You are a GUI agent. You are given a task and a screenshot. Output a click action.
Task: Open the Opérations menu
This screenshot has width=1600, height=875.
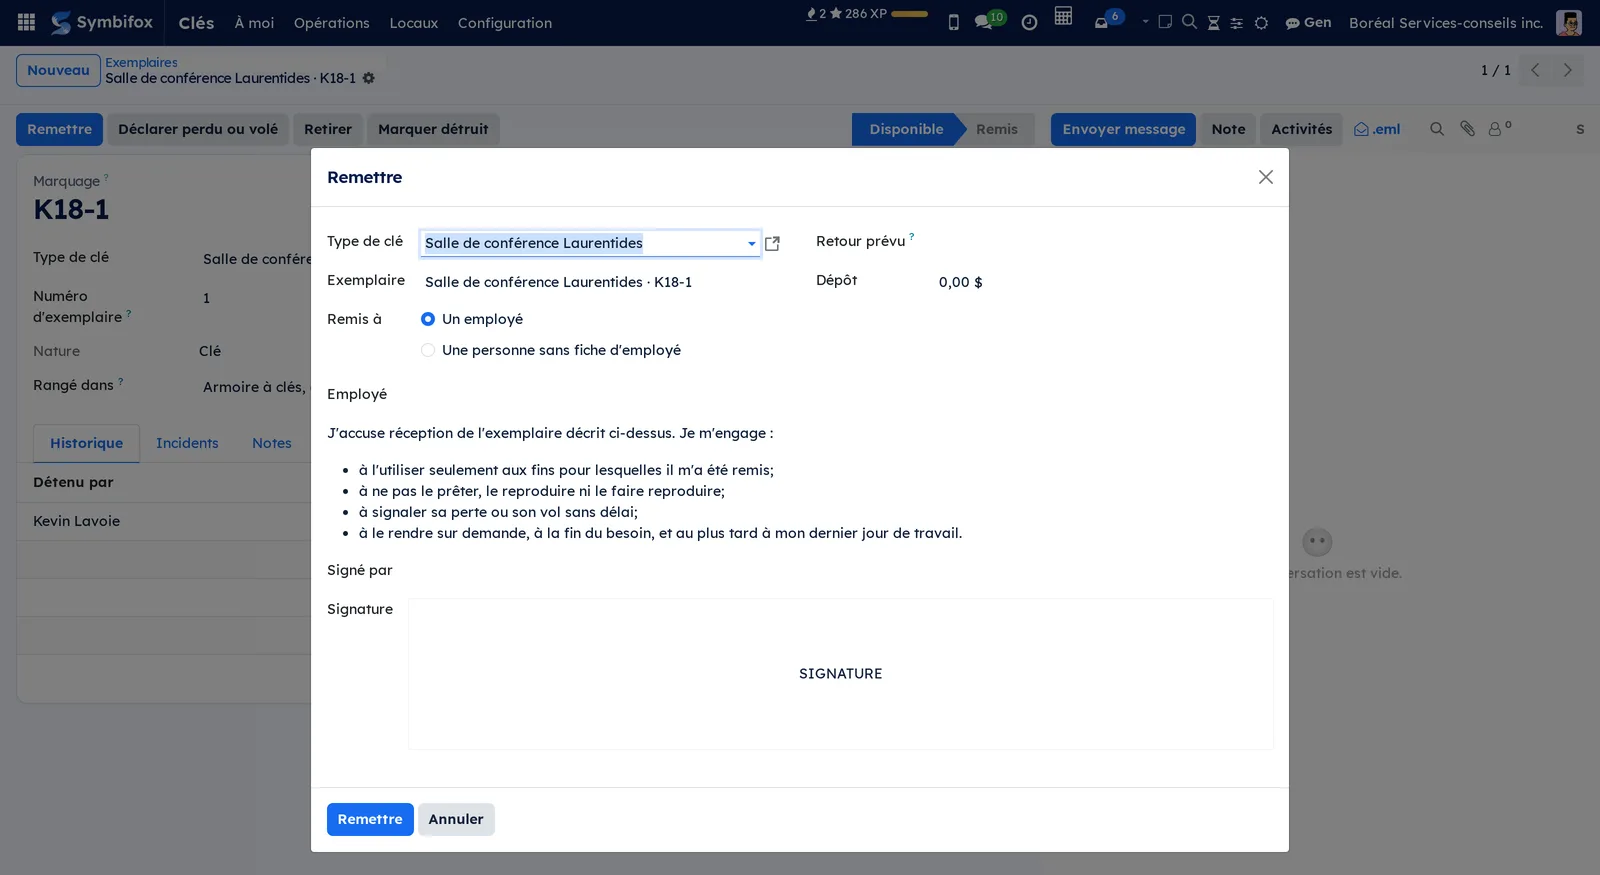coord(332,23)
